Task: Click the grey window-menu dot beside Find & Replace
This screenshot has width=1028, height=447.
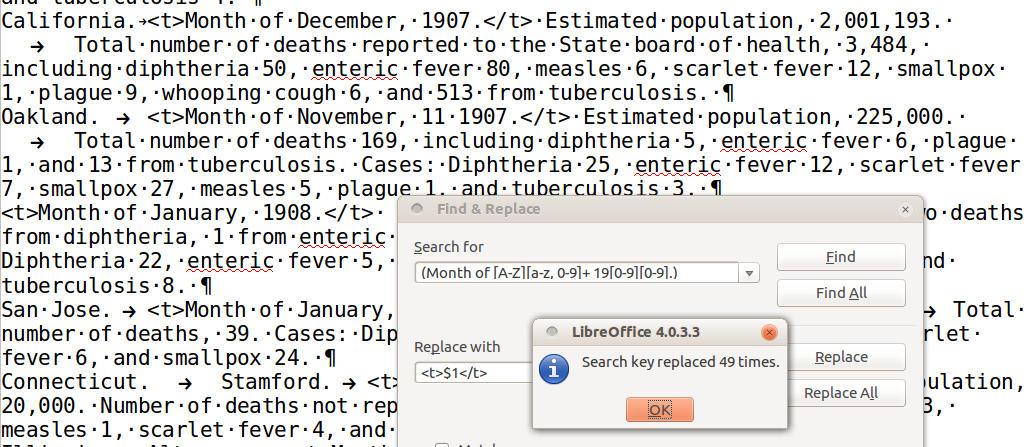Action: tap(415, 209)
